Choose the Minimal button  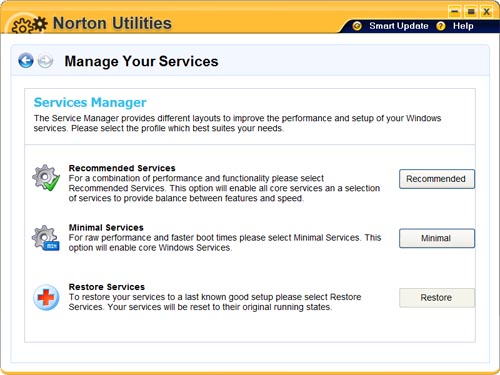click(x=437, y=238)
